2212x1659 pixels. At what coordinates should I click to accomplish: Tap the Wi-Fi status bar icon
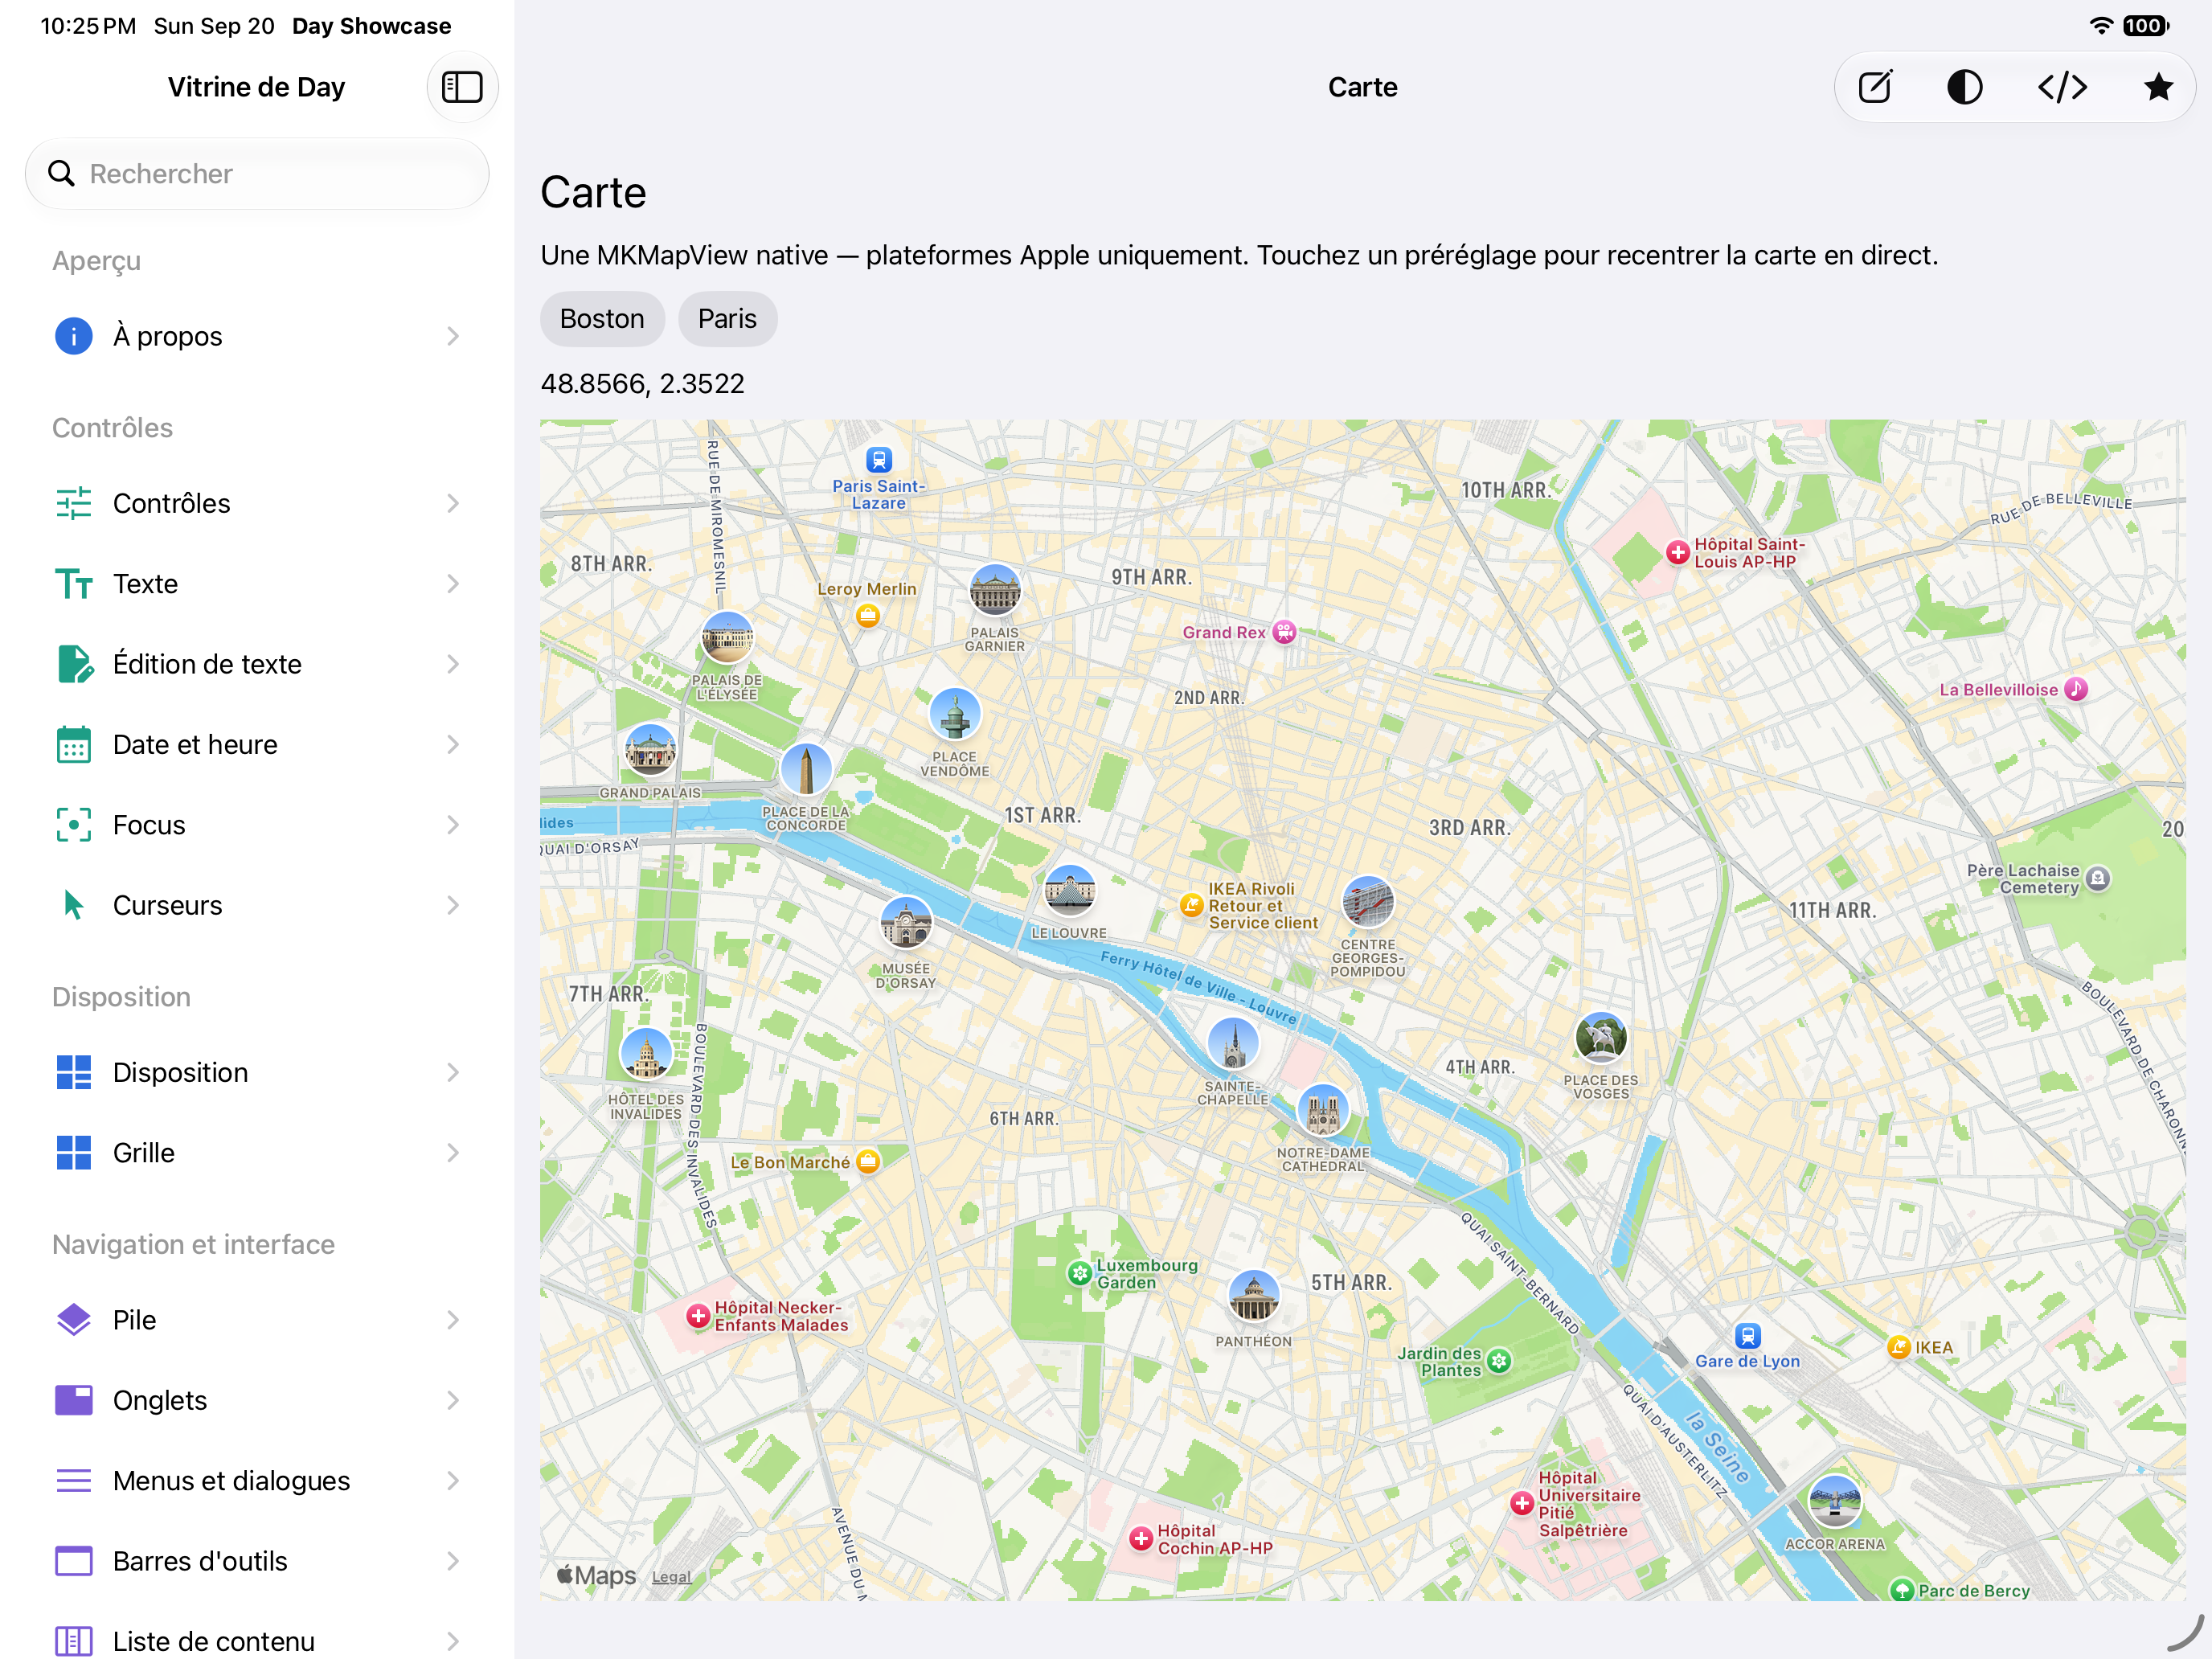click(x=2102, y=26)
